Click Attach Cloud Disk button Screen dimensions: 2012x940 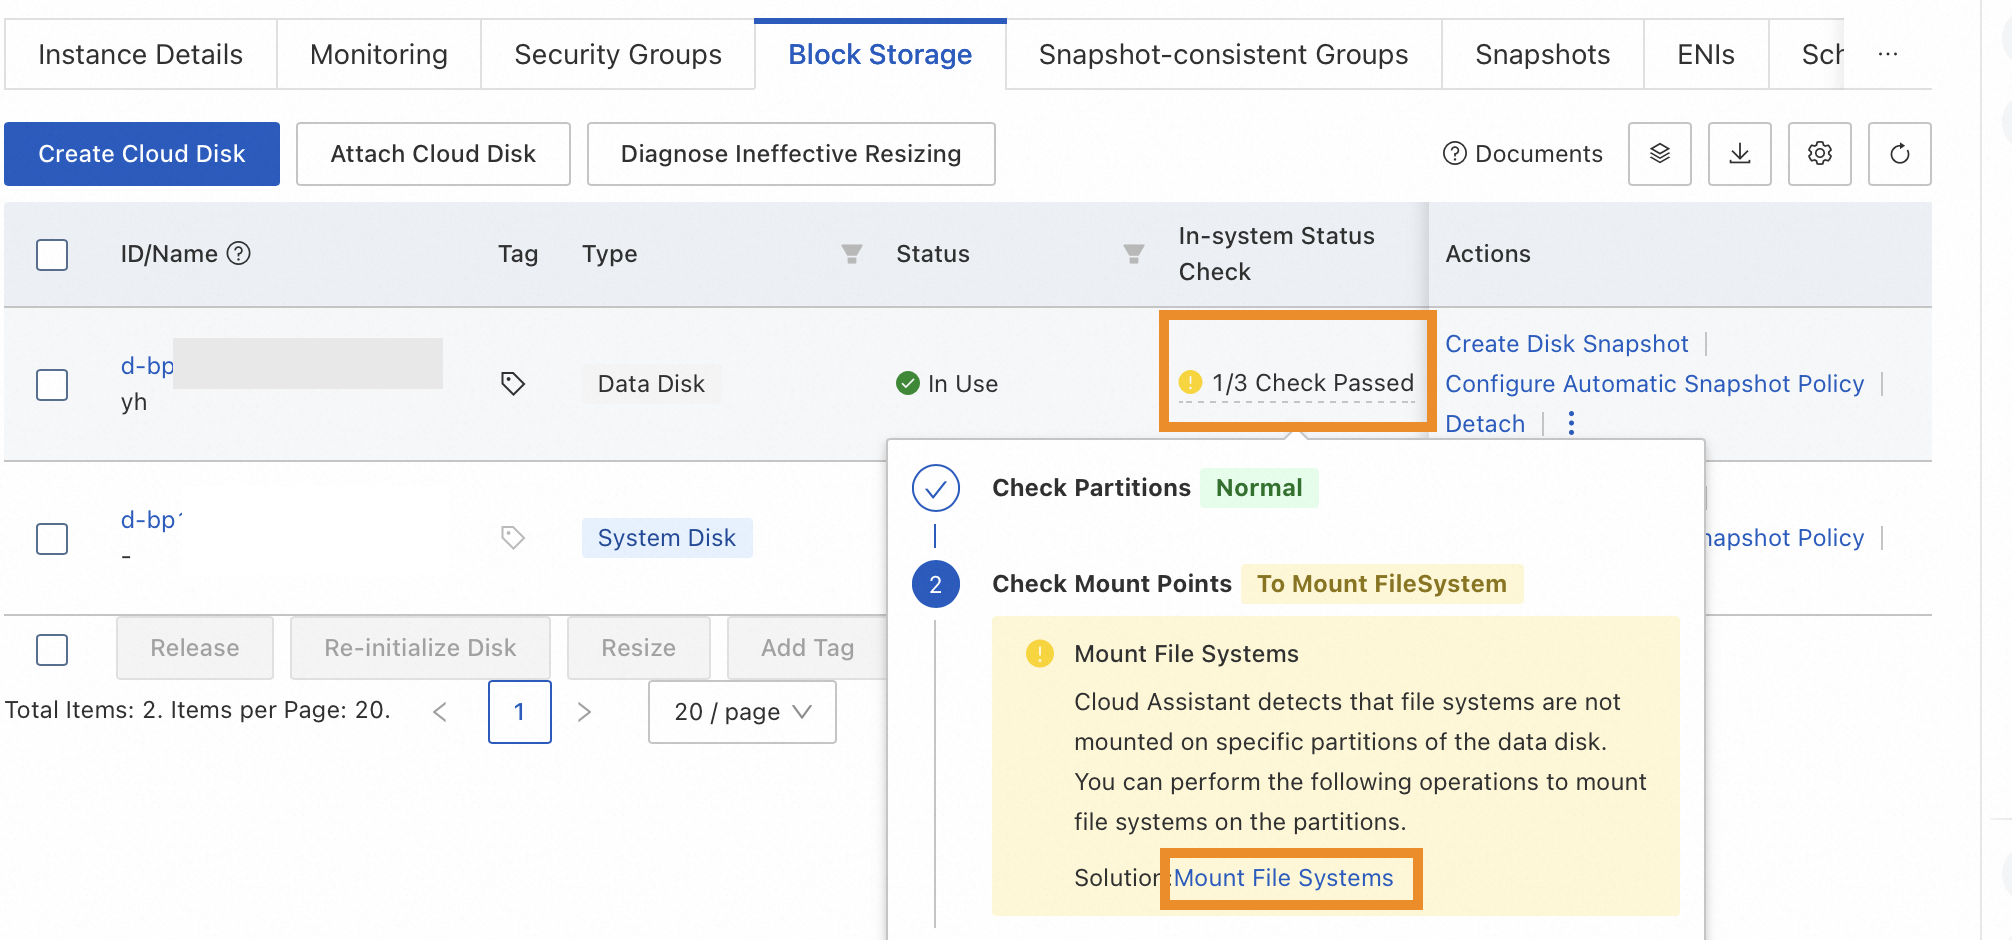[x=433, y=154]
